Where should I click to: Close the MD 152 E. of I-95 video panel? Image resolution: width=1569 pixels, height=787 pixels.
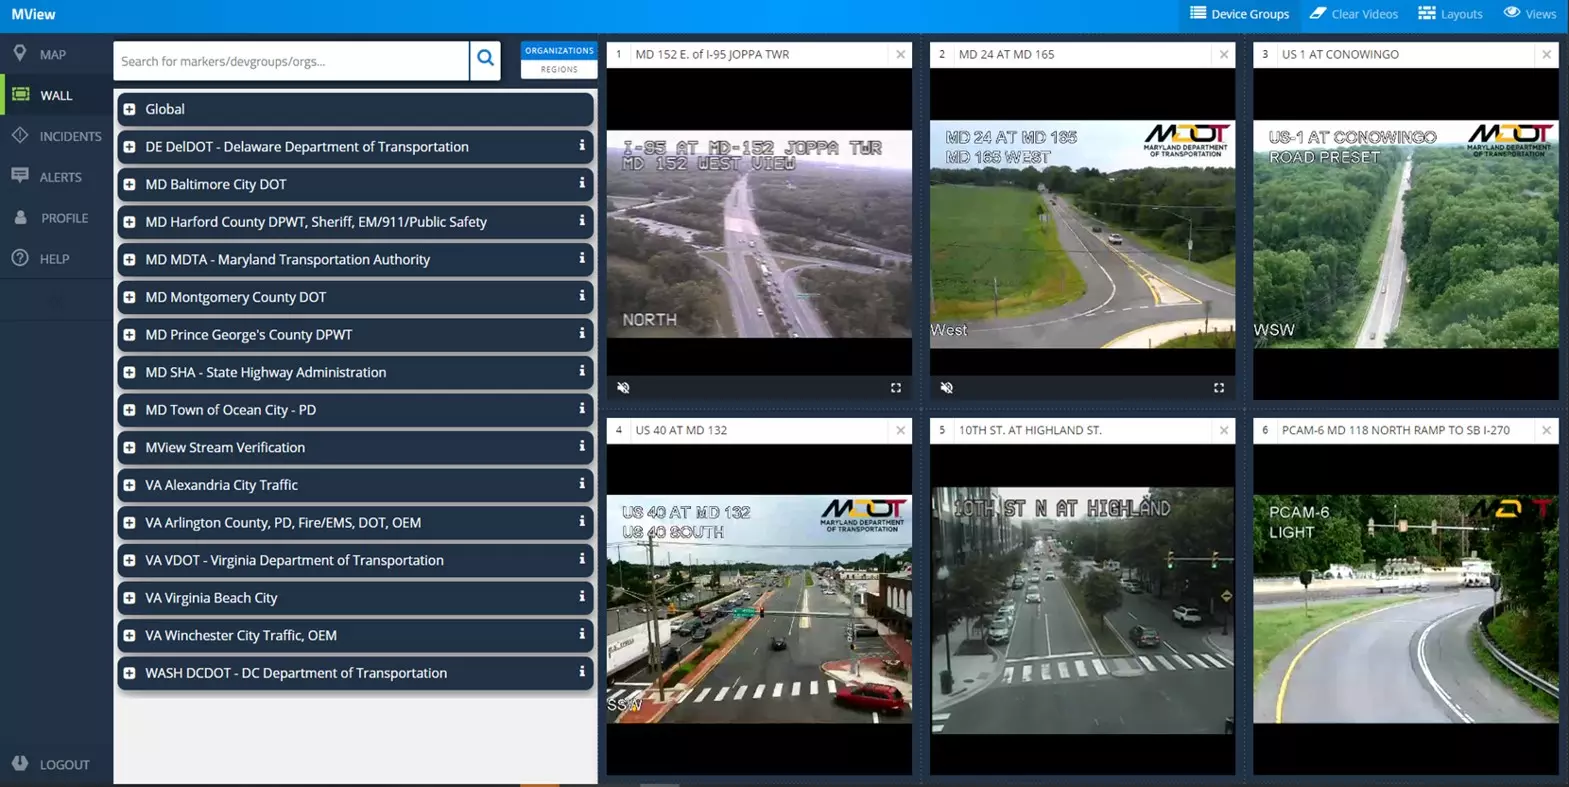pos(900,55)
